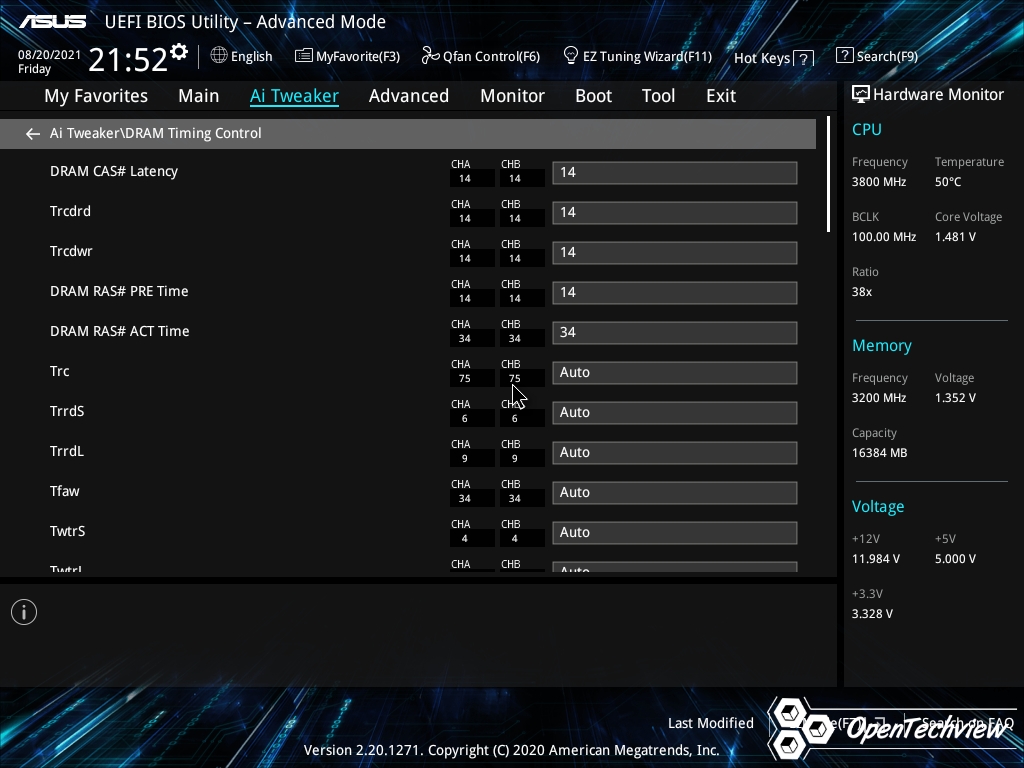This screenshot has height=768, width=1024.
Task: Click the Search question mark box icon
Action: tap(844, 56)
